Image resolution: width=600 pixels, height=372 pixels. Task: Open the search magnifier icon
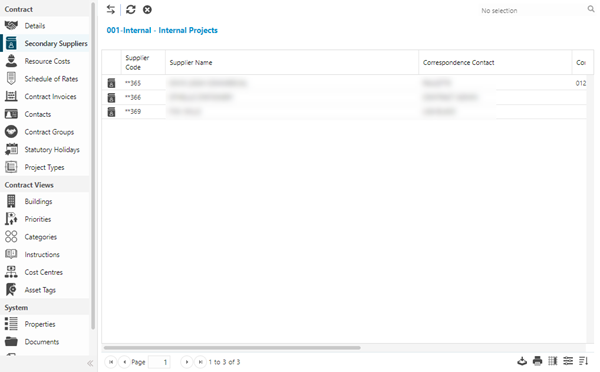click(x=591, y=9)
